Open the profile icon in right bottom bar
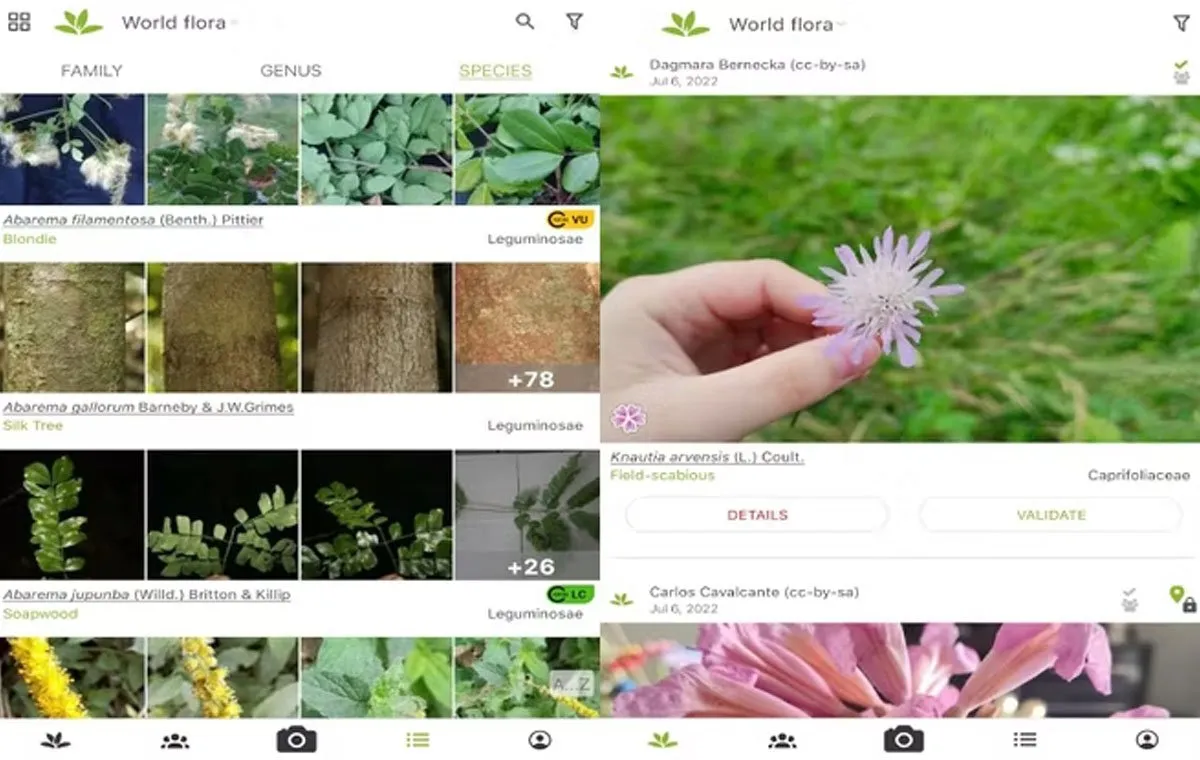The height and width of the screenshot is (760, 1200). (x=1147, y=740)
